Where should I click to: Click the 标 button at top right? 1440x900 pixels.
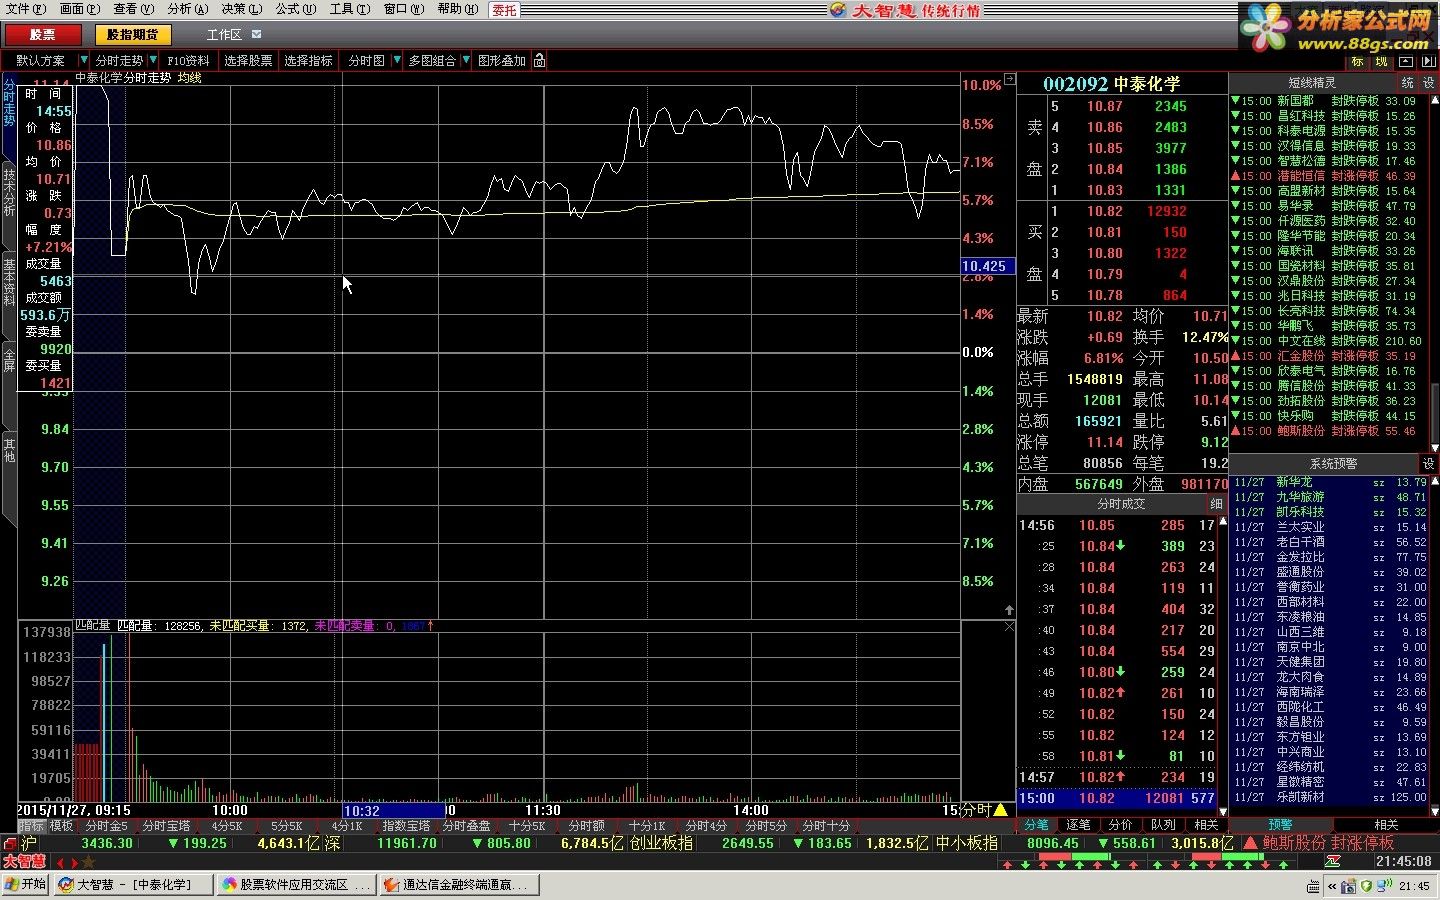tap(1358, 62)
